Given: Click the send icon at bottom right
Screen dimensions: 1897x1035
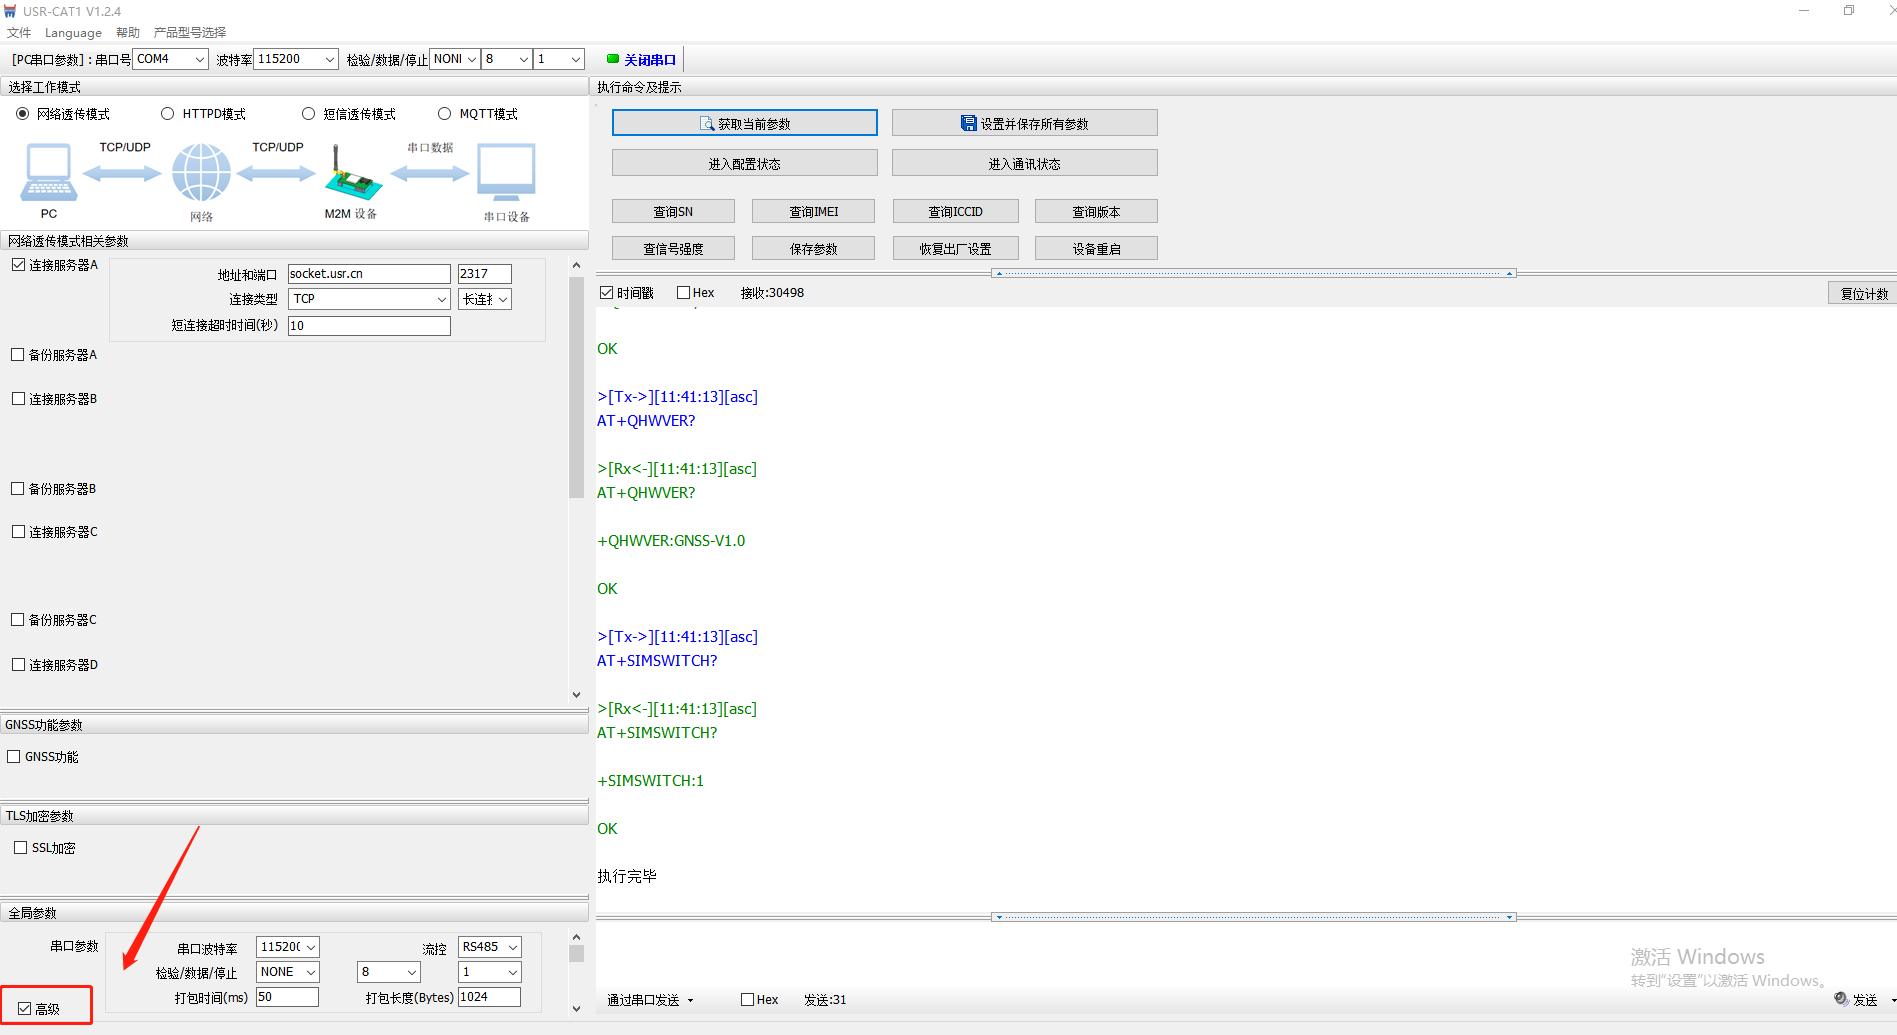Looking at the screenshot, I should coord(1841,999).
